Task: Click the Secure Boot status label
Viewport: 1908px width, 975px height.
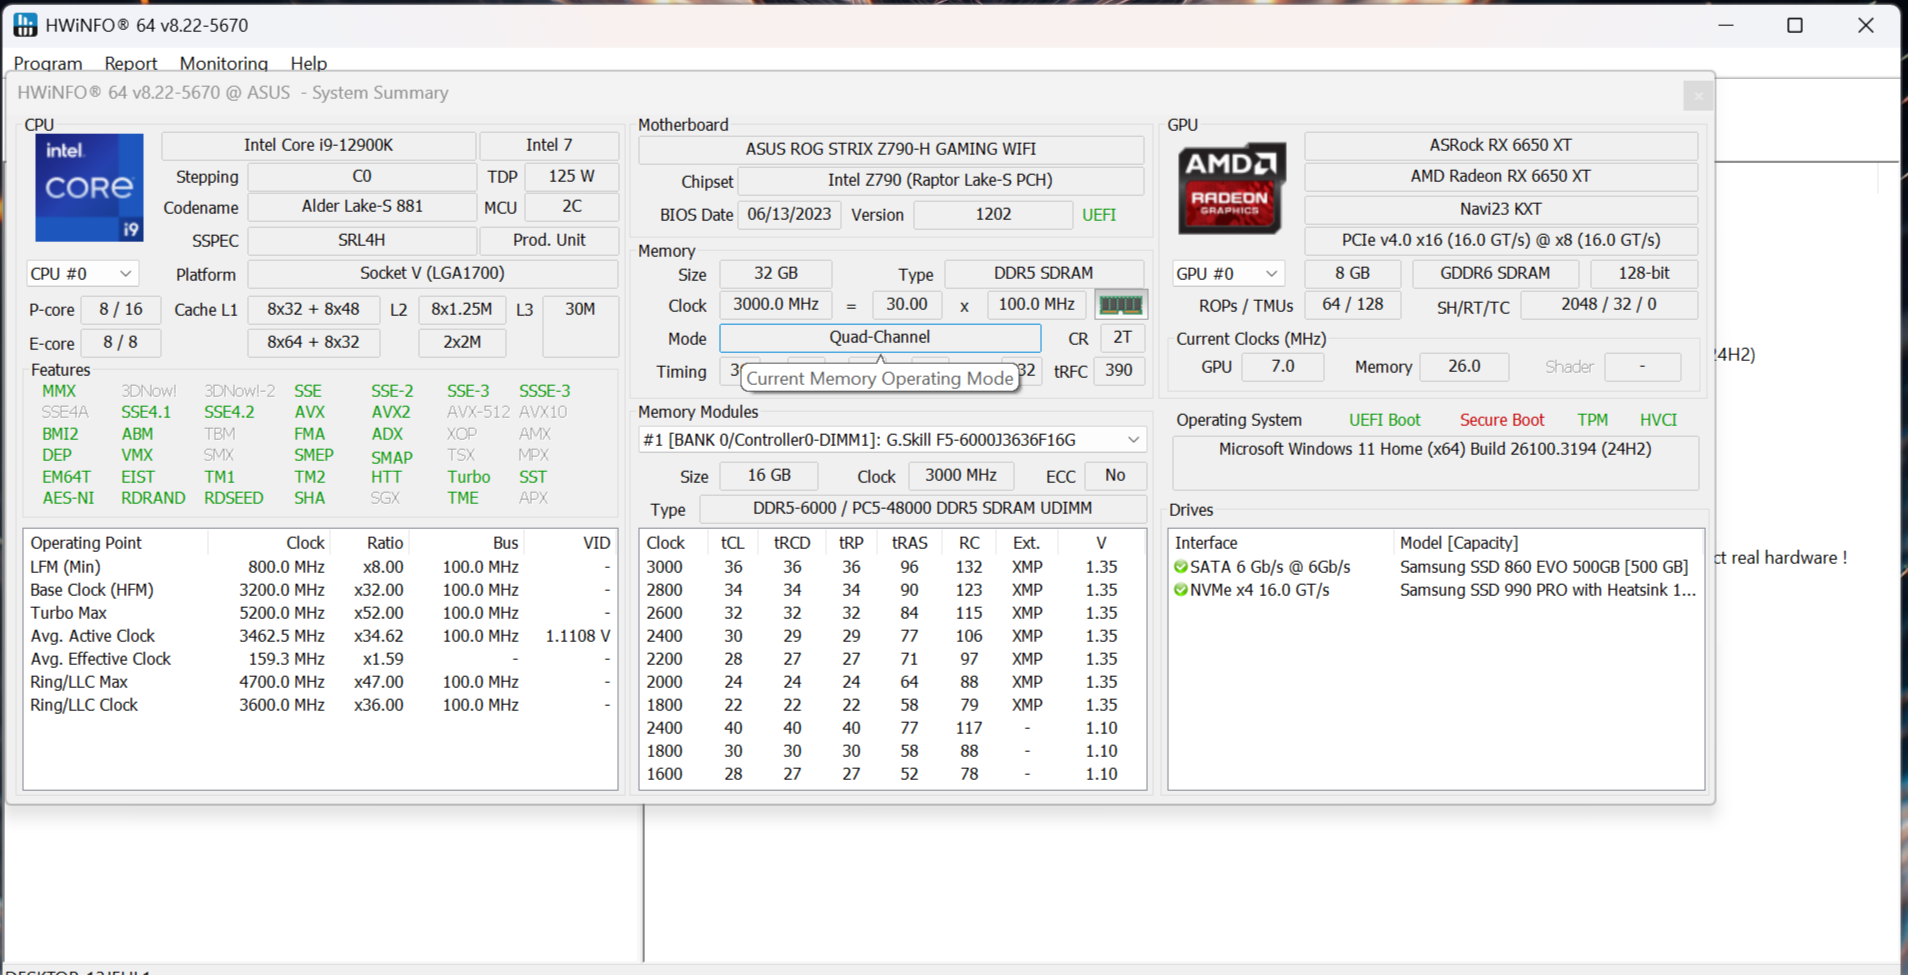Action: 1502,420
